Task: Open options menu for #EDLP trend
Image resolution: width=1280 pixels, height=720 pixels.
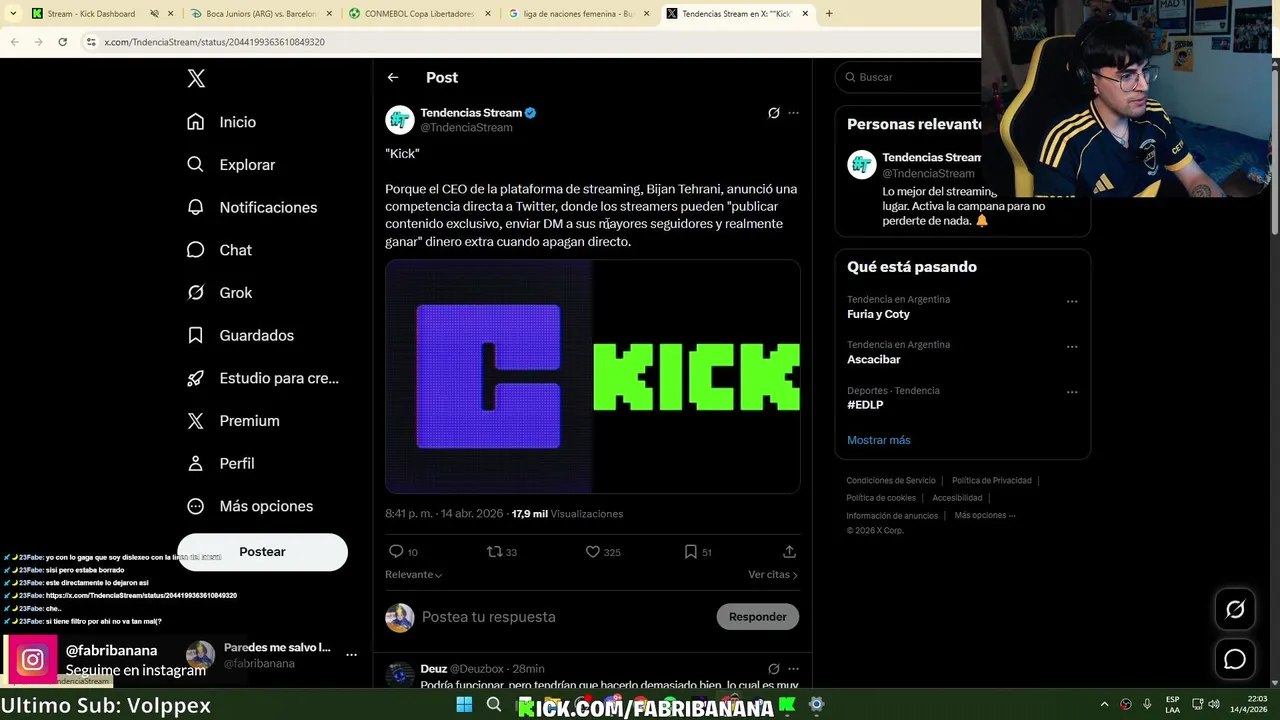Action: tap(1072, 392)
